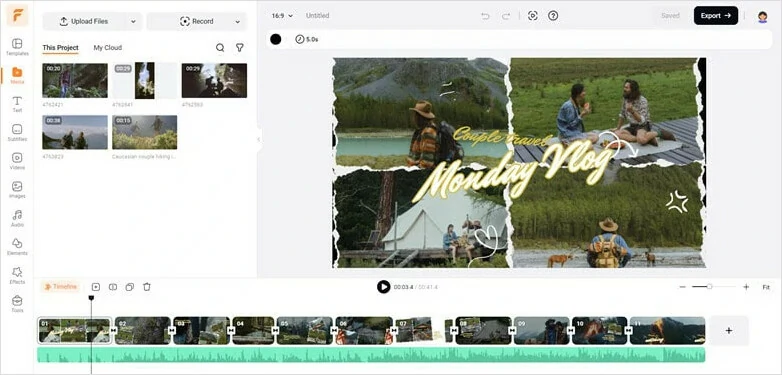Image resolution: width=782 pixels, height=375 pixels.
Task: Select the 00:38 media thumbnail
Action: [x=75, y=132]
